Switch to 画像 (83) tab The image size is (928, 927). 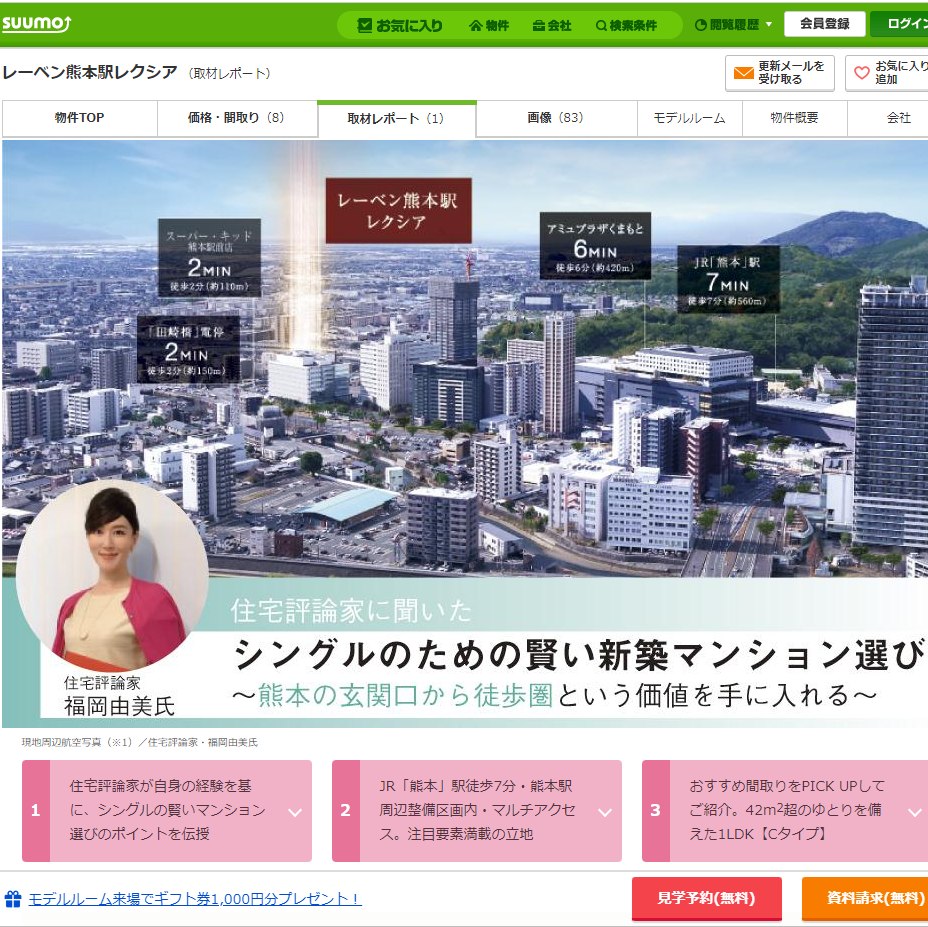[556, 118]
